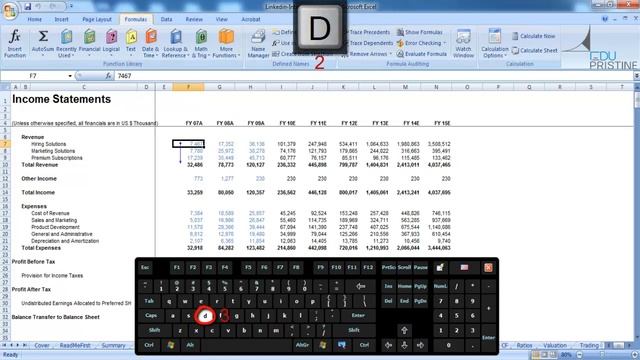Select the Profit Before Tax label
The height and width of the screenshot is (360, 640).
pyautogui.click(x=33, y=262)
